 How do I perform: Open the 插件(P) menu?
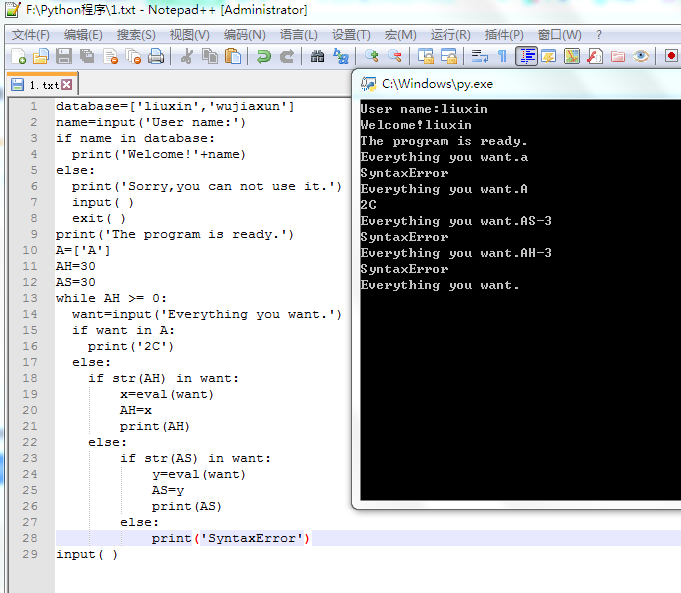pos(504,35)
